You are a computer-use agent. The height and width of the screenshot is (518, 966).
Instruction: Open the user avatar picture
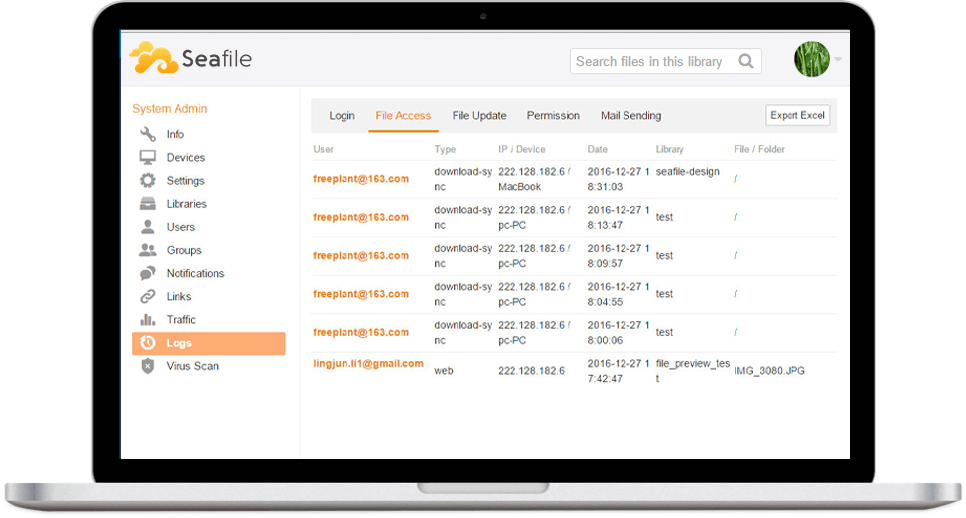pos(811,59)
